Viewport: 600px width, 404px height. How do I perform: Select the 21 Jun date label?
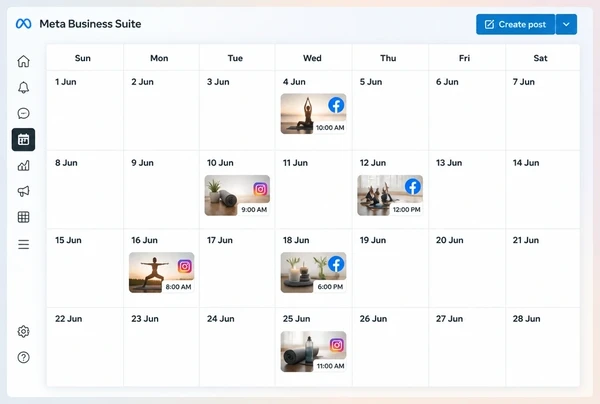(x=526, y=240)
